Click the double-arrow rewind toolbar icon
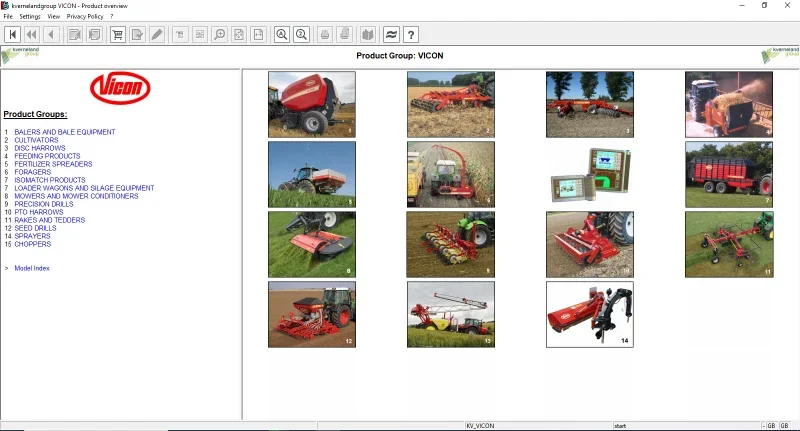The image size is (800, 431). (x=32, y=35)
